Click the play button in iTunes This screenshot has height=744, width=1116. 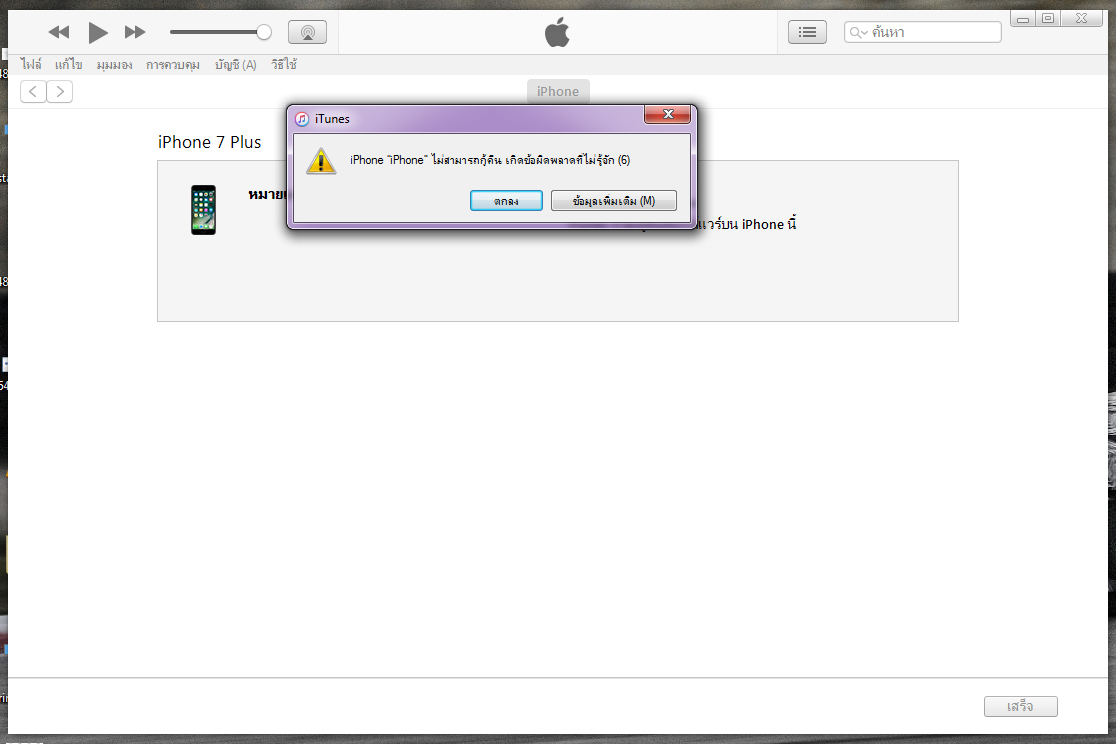point(98,32)
